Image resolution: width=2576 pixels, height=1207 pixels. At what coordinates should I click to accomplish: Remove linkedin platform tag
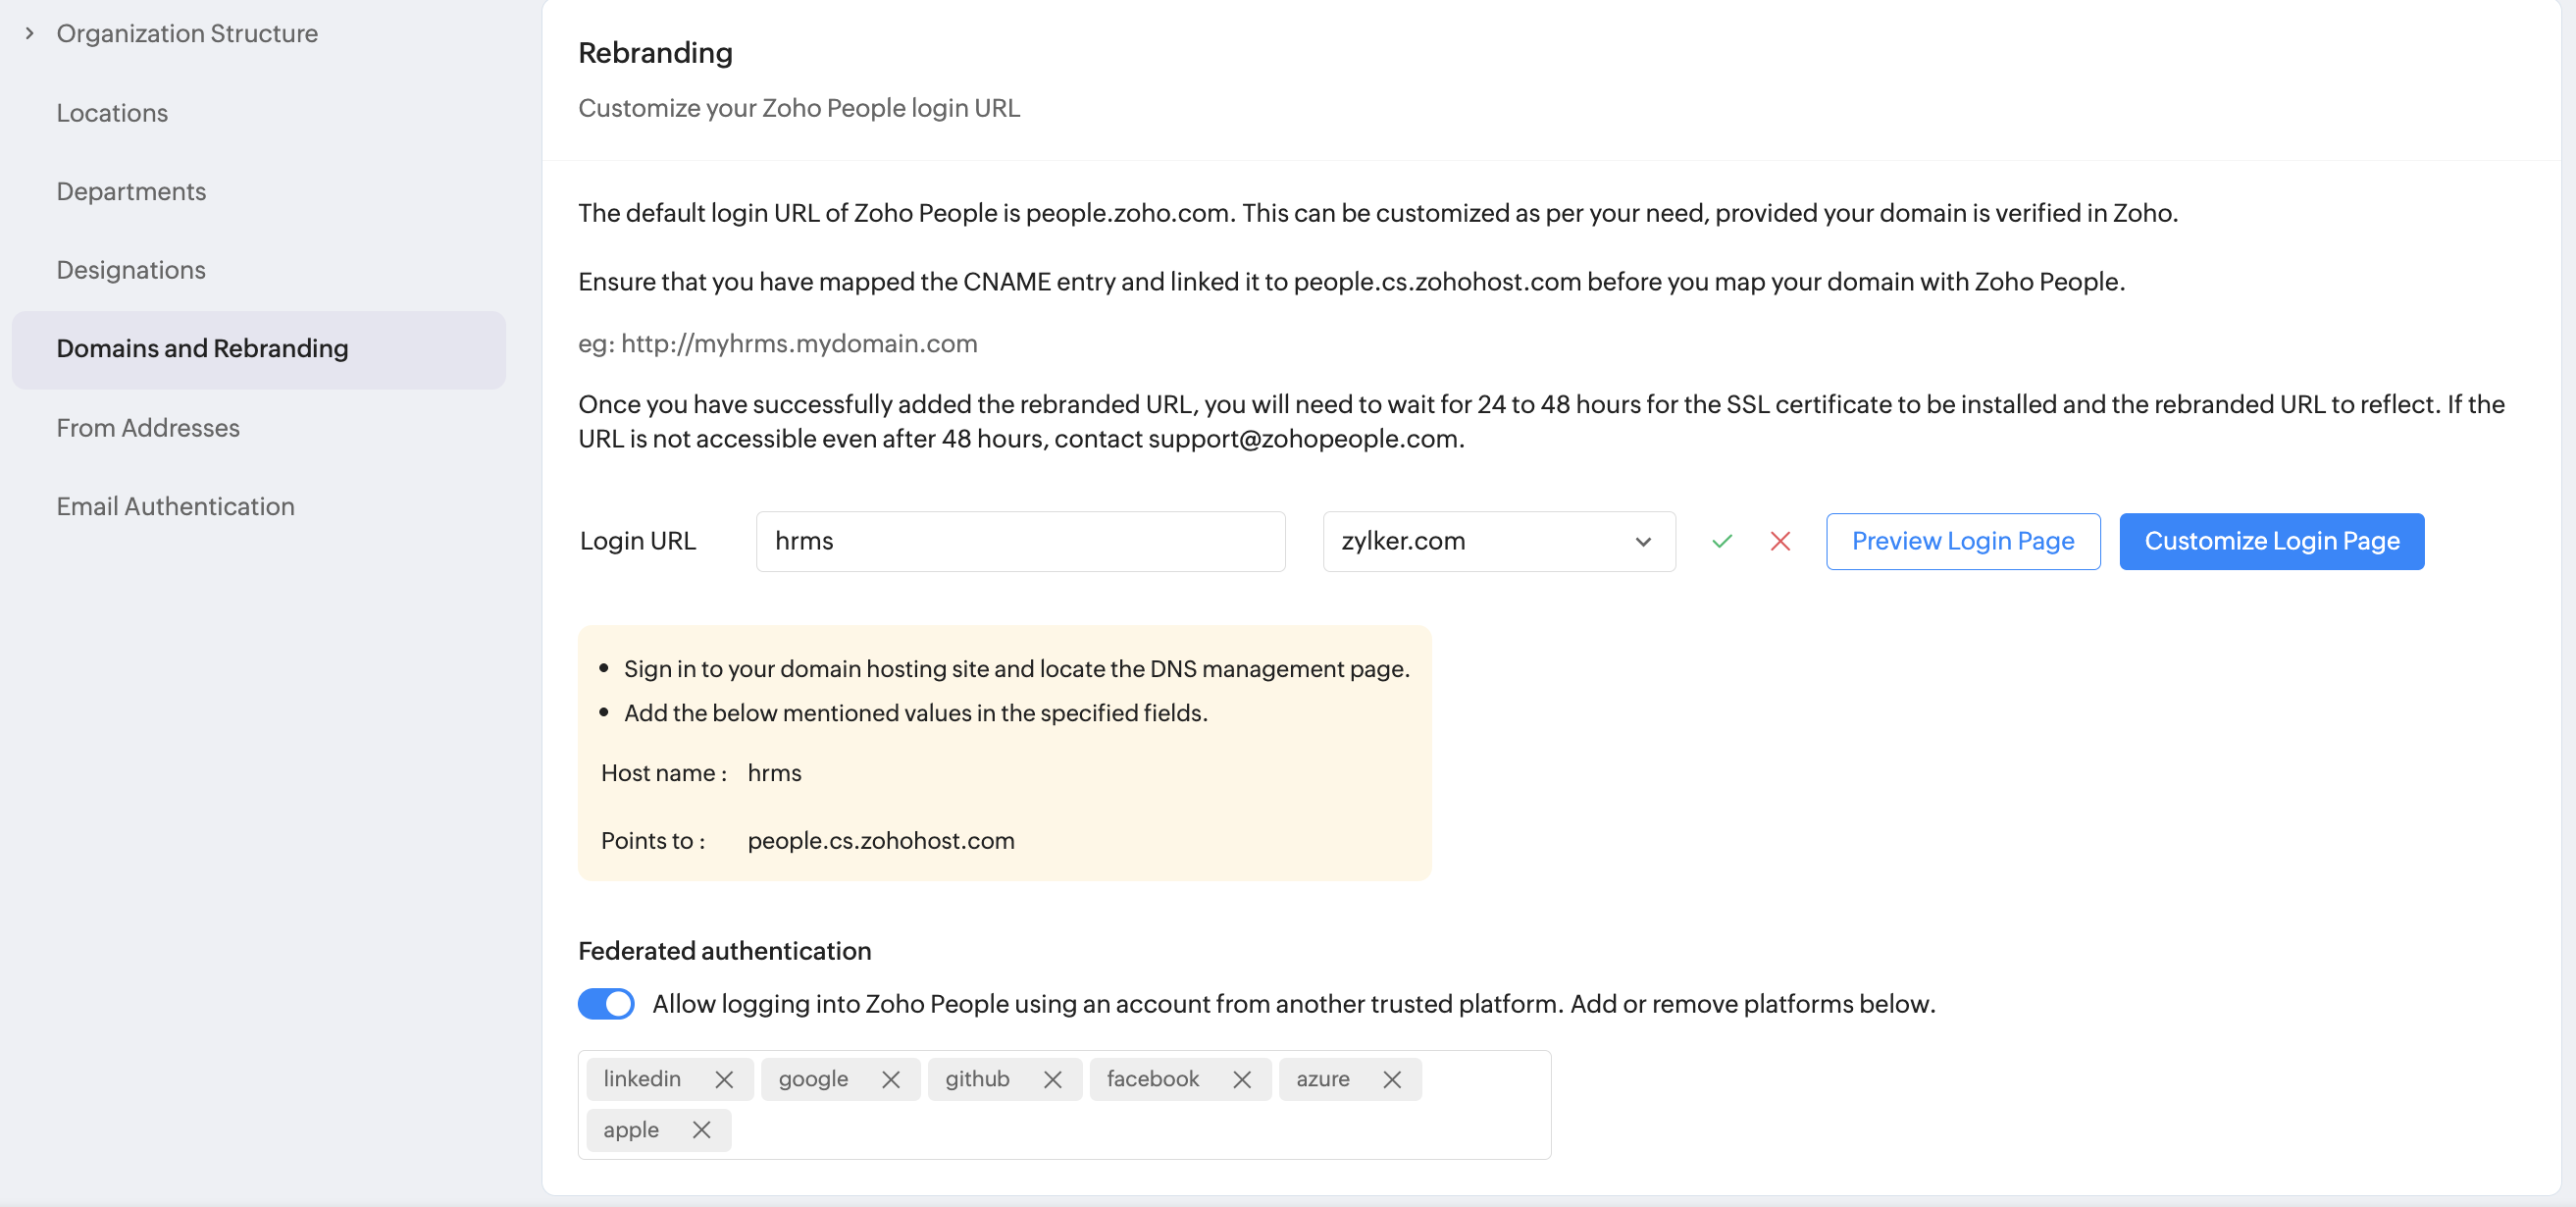[x=724, y=1079]
